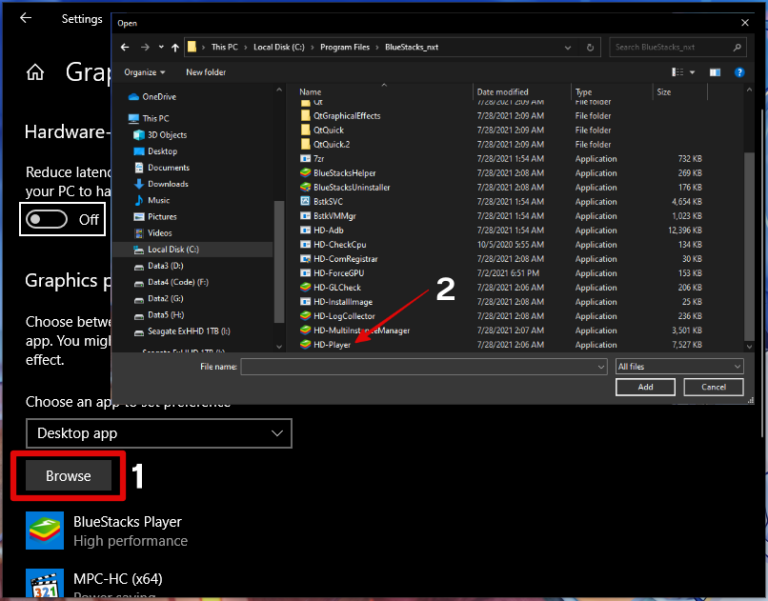Image resolution: width=768 pixels, height=601 pixels.
Task: Open the All files type dropdown
Action: (x=679, y=367)
